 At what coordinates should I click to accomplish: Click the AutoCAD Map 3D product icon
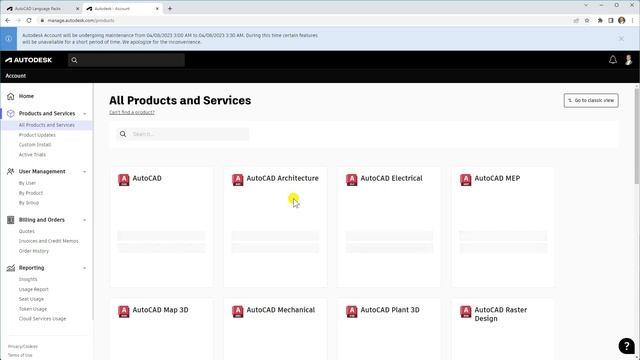coord(124,311)
